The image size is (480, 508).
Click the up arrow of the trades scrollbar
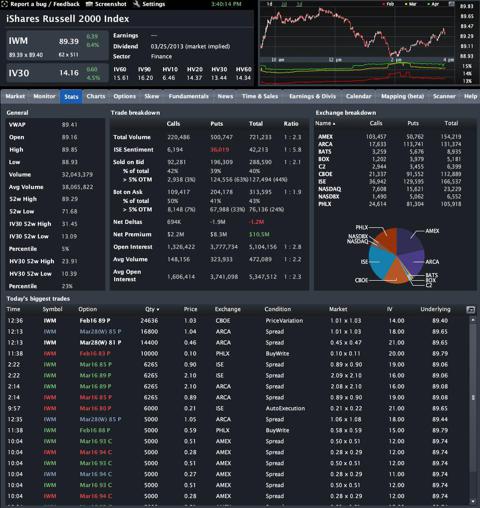click(x=473, y=319)
